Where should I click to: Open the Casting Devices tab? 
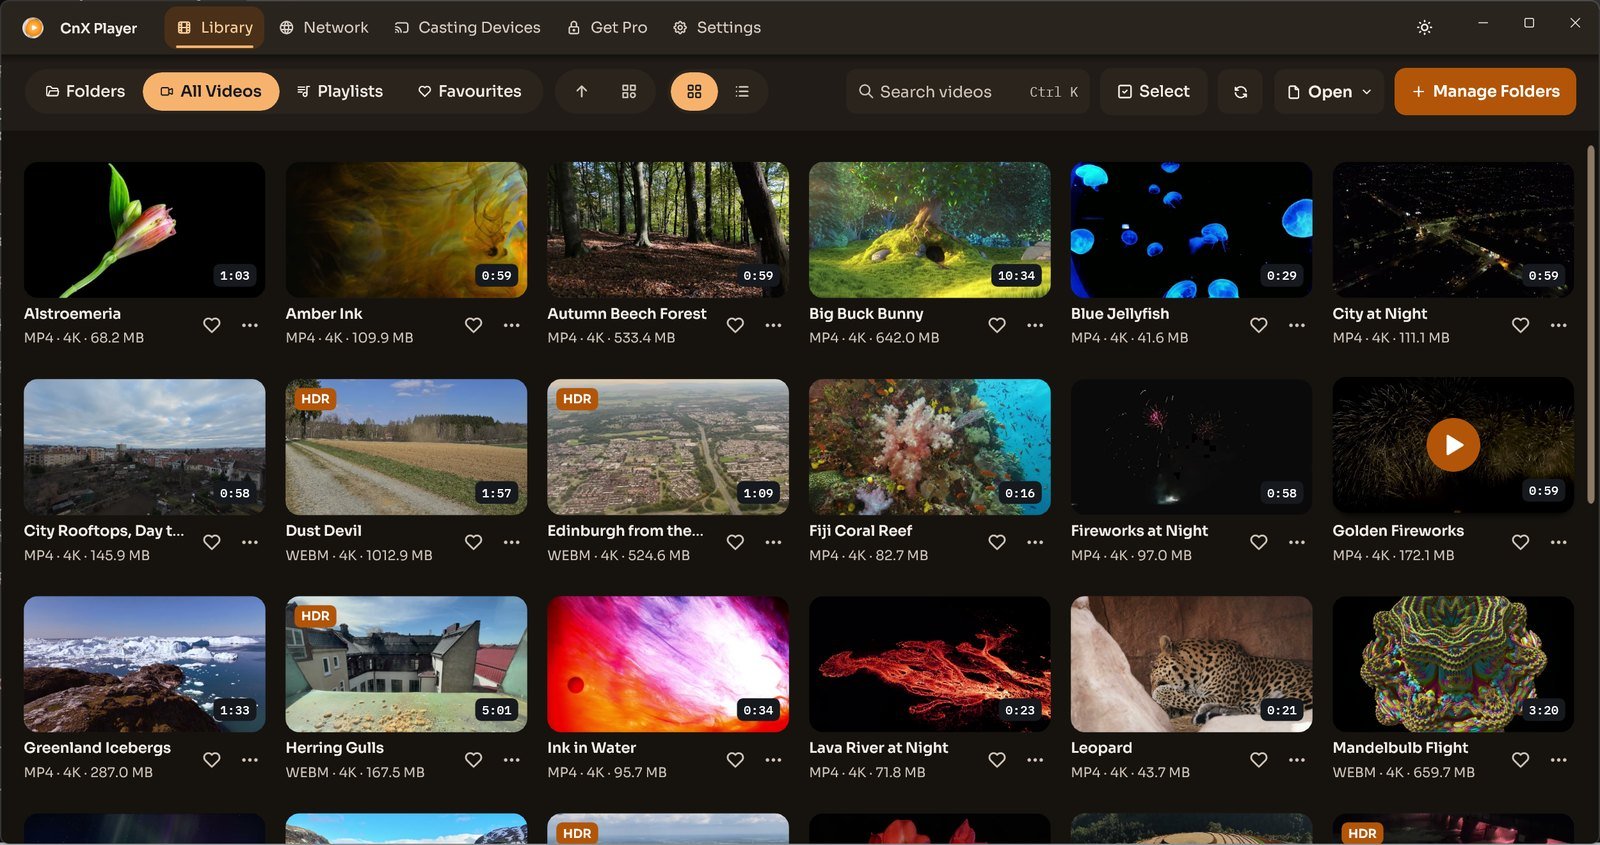click(x=467, y=28)
